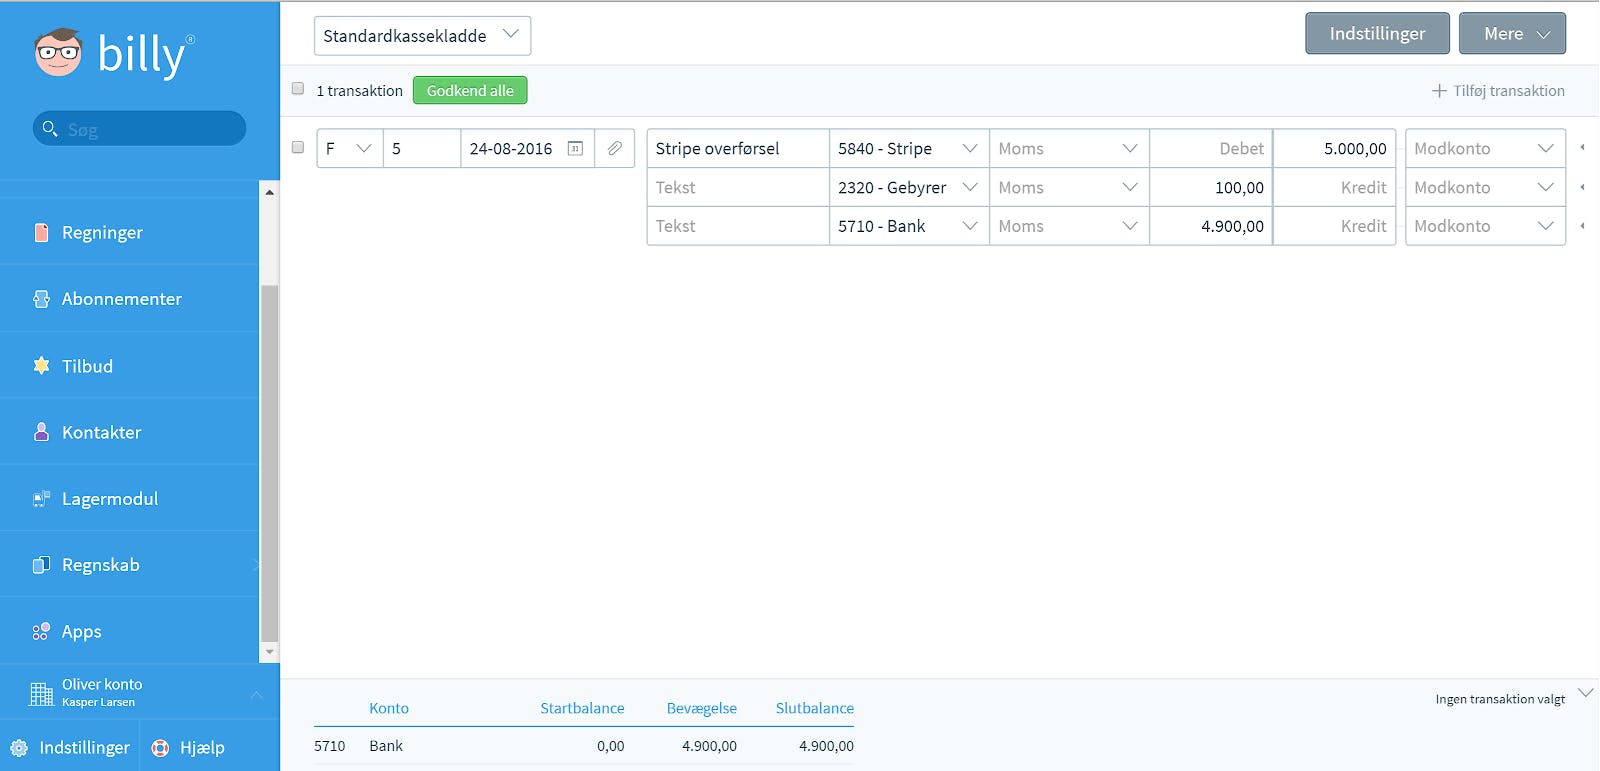
Task: Click the Søg search field
Action: click(140, 128)
